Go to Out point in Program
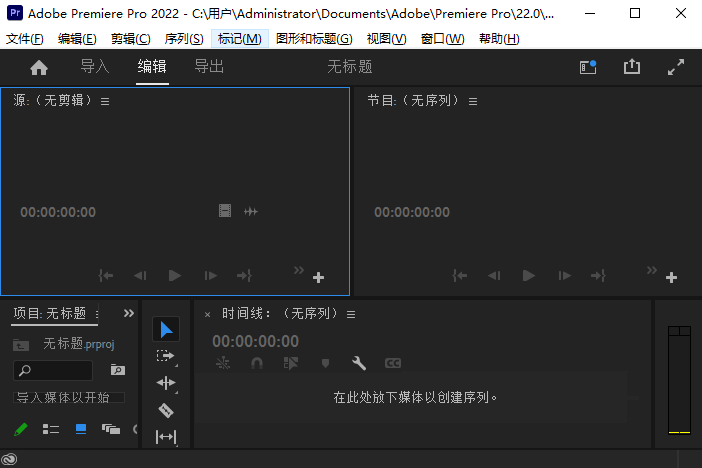The height and width of the screenshot is (468, 702). coord(599,275)
